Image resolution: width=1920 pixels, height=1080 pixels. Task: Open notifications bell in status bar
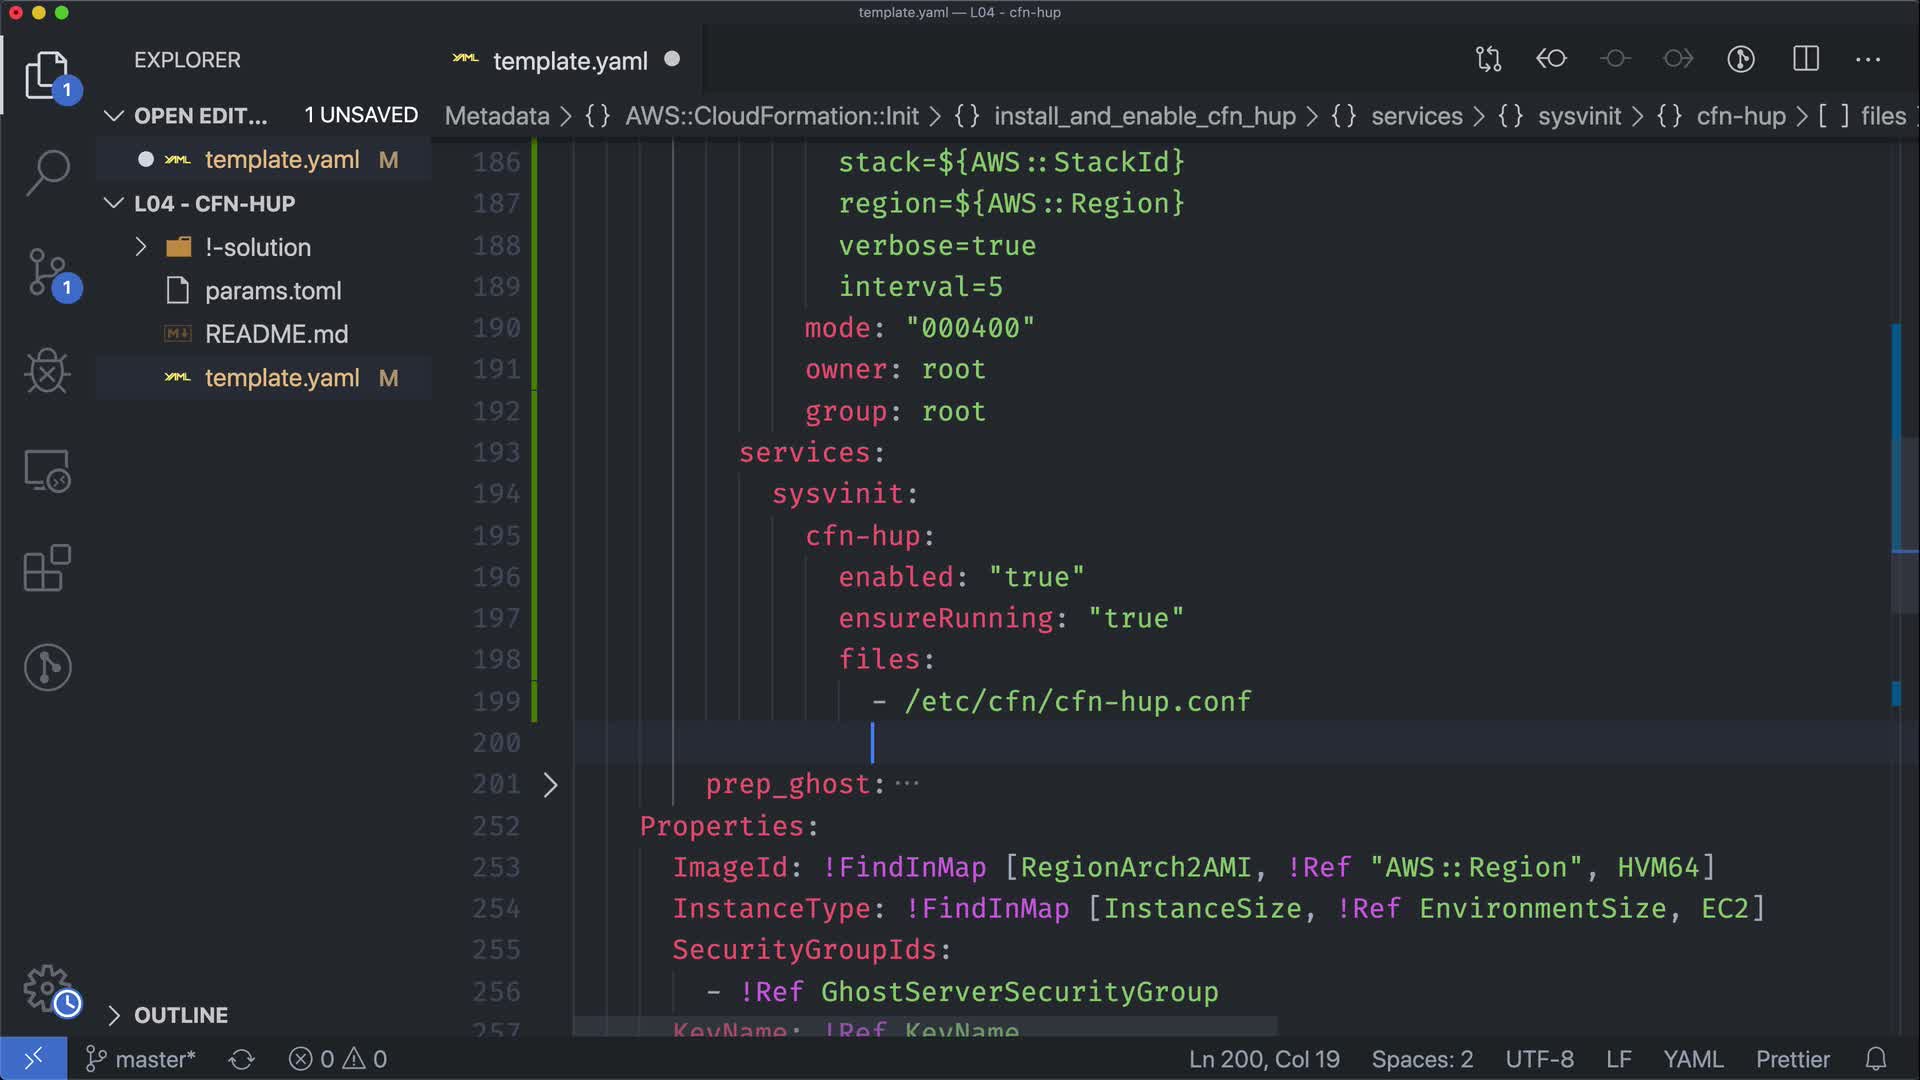point(1876,1059)
